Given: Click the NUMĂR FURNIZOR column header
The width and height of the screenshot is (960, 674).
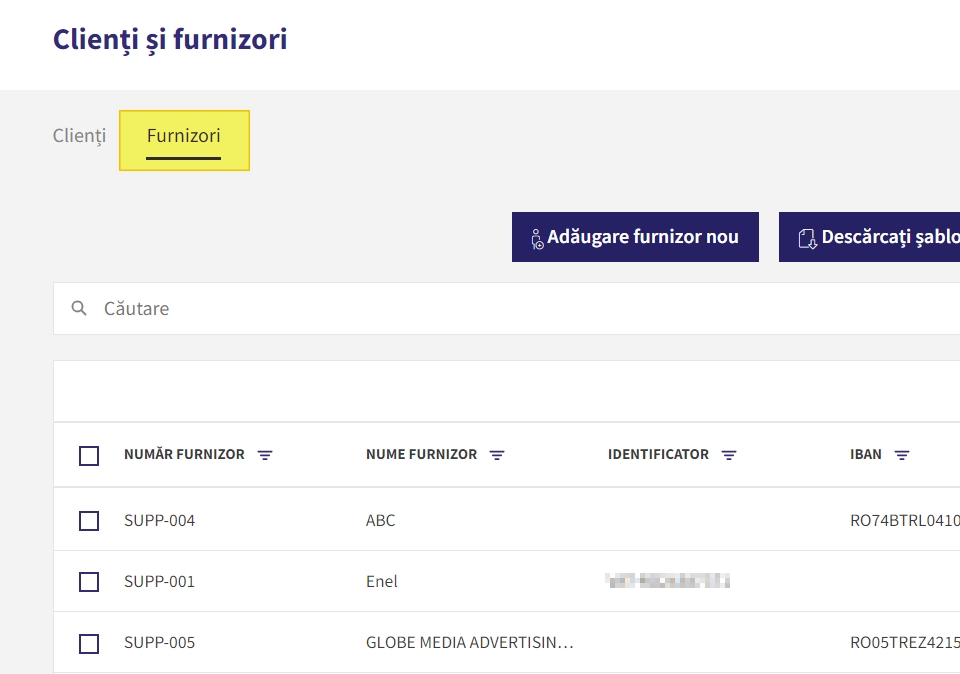Looking at the screenshot, I should pos(184,454).
